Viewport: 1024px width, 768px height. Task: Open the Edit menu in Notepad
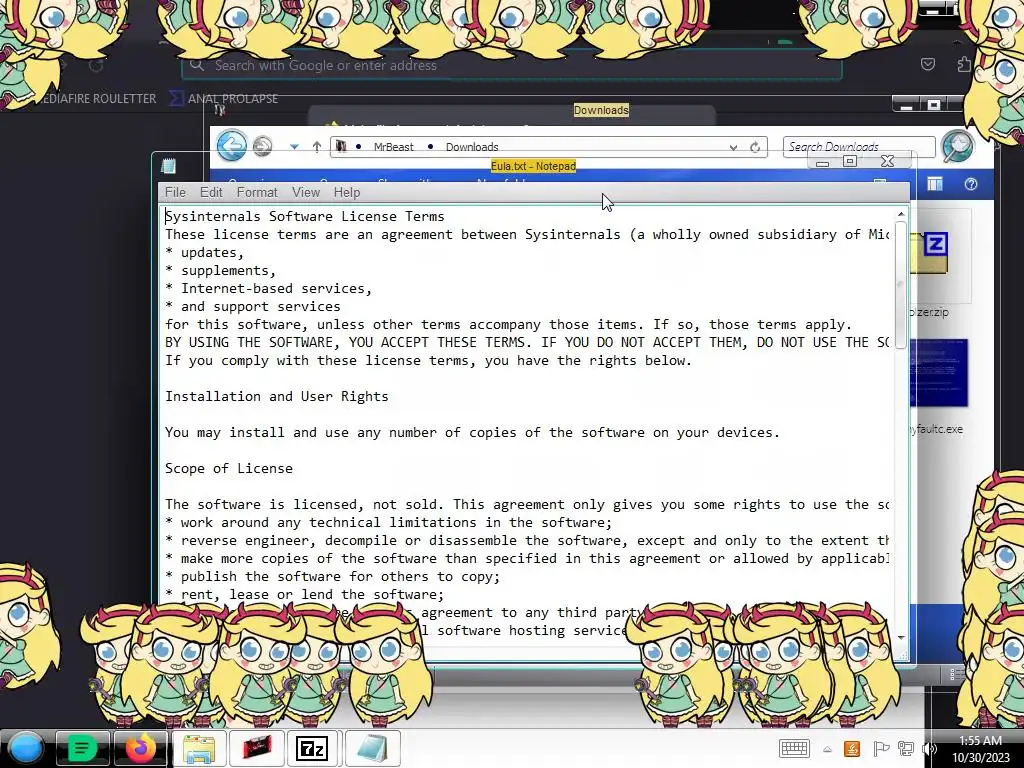click(211, 192)
